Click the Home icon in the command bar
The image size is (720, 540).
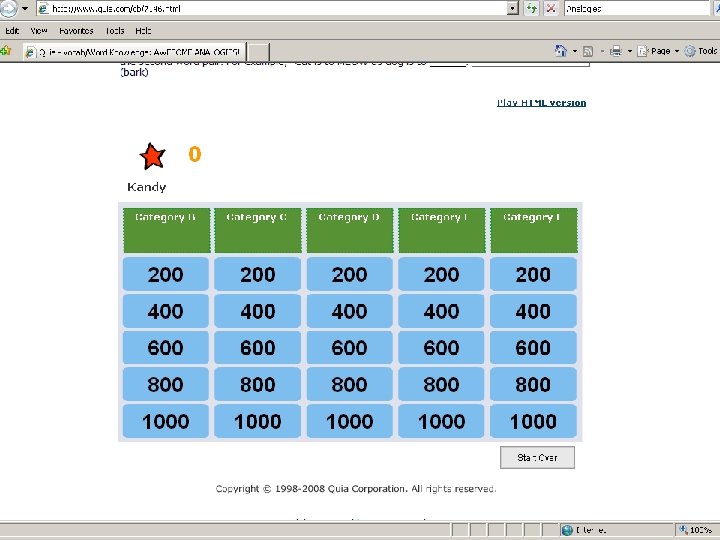pos(561,51)
